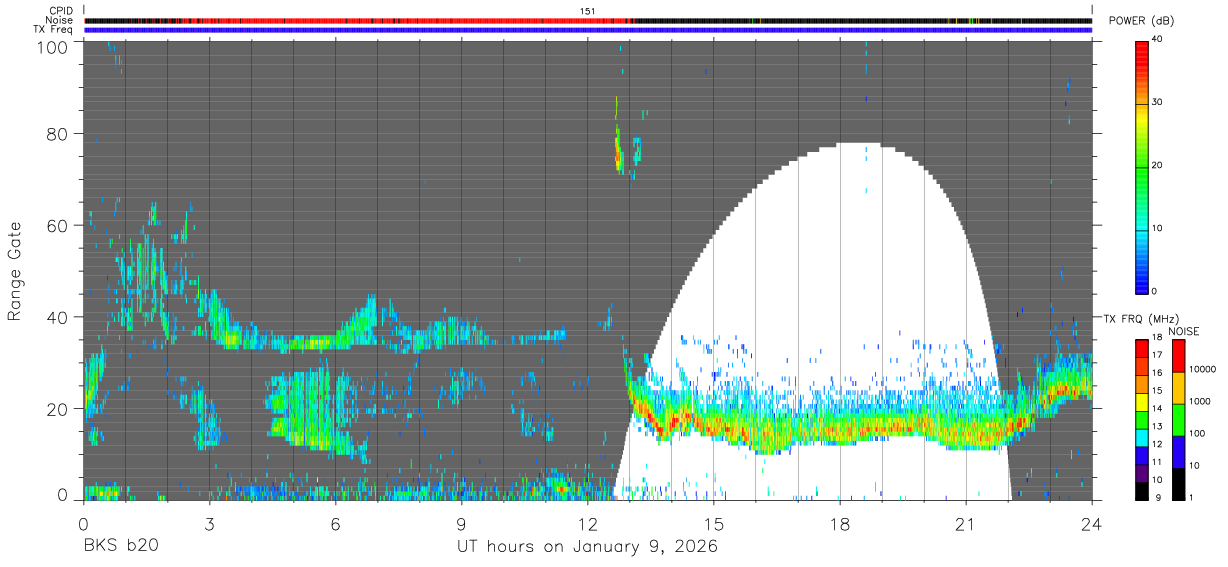Click the green 13–14 MHz TX FRQ swatch

(1142, 419)
